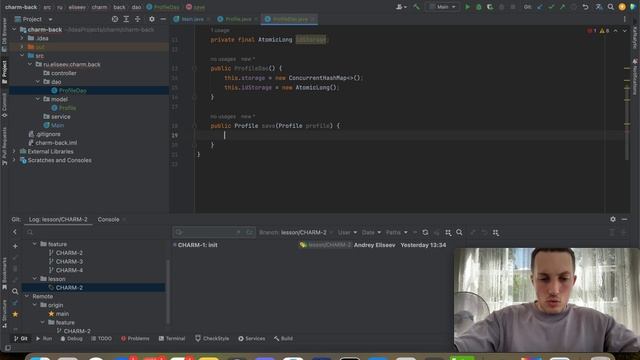
Task: Refresh the Git log
Action: [425, 232]
